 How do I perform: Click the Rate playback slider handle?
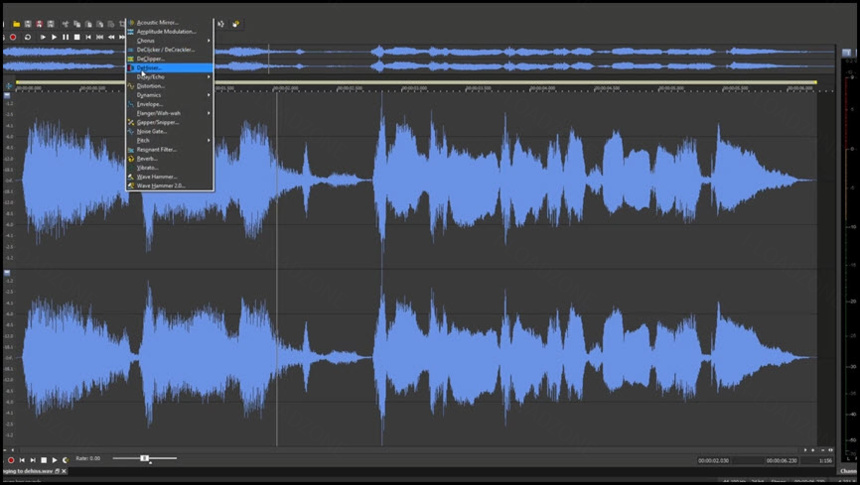pos(144,458)
